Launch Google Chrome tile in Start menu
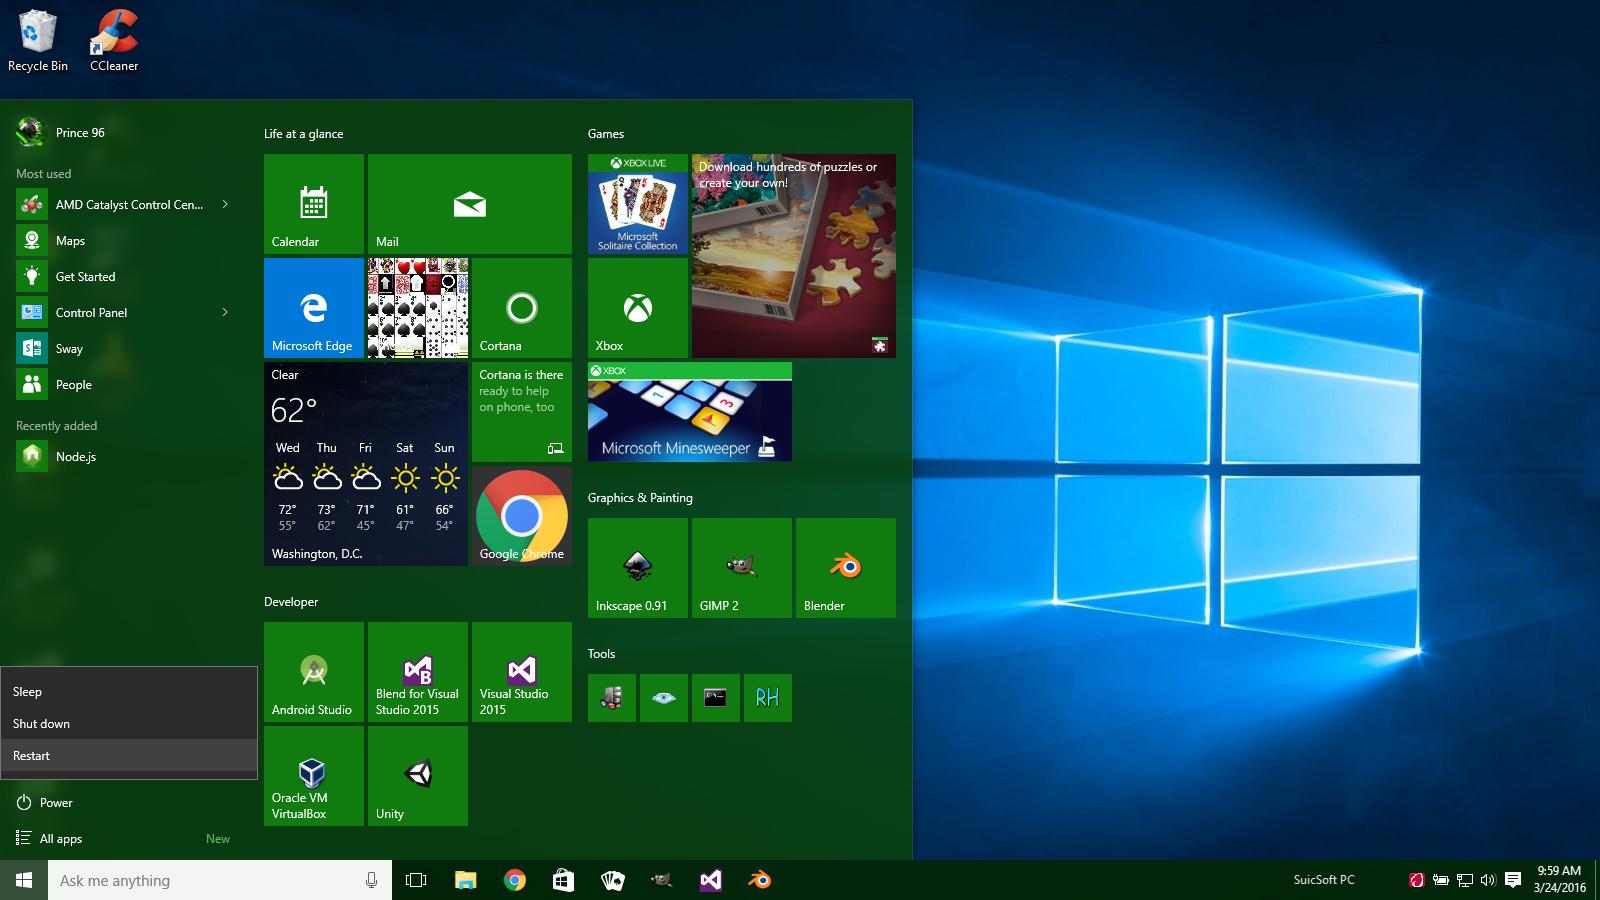1600x900 pixels. coord(522,516)
